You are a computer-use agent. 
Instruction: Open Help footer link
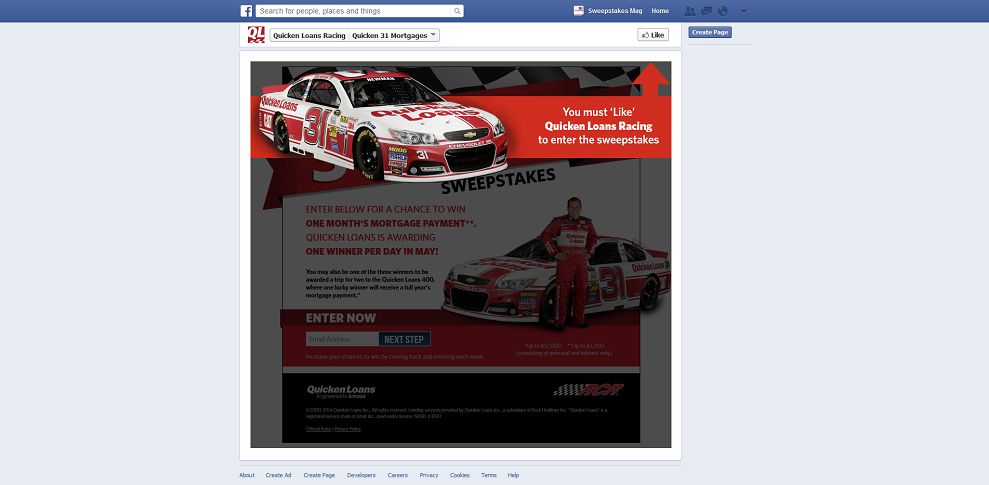point(513,476)
